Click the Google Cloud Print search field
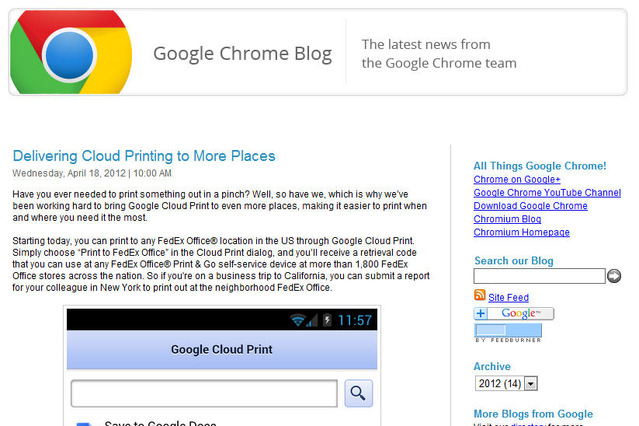The height and width of the screenshot is (426, 639). click(x=204, y=393)
